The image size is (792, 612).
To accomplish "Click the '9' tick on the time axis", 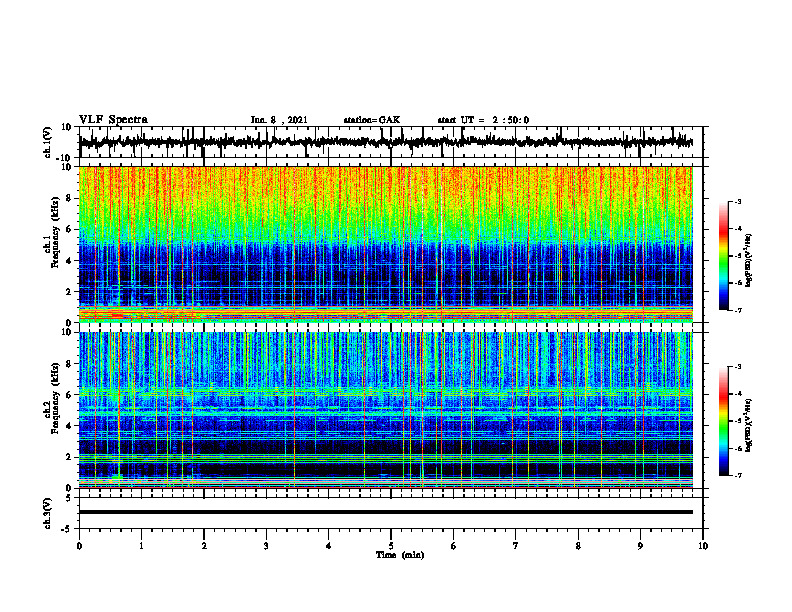I will pos(640,546).
